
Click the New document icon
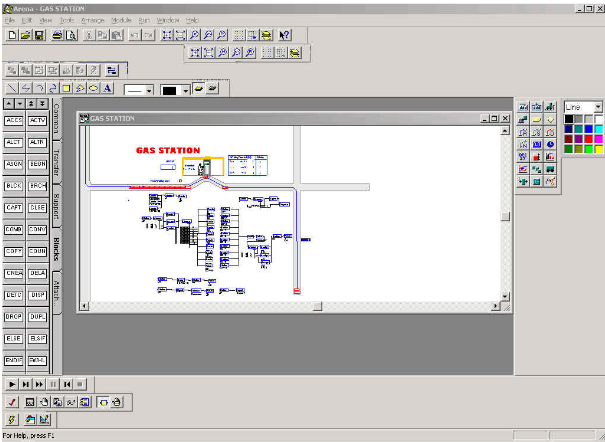(x=12, y=35)
